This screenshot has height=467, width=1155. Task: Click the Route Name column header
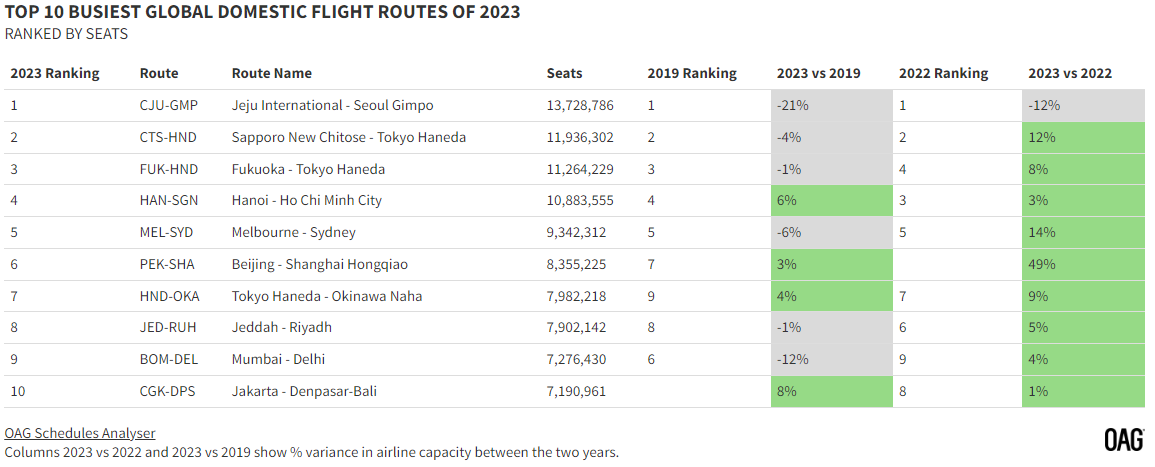(x=272, y=74)
